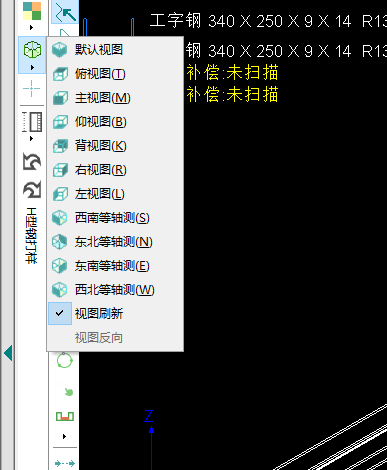Click the 左视图(L) cube icon
The image size is (387, 470).
pos(60,194)
